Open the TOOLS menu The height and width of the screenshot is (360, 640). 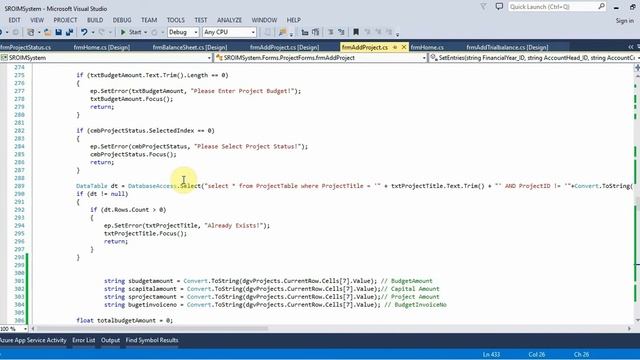click(x=176, y=20)
